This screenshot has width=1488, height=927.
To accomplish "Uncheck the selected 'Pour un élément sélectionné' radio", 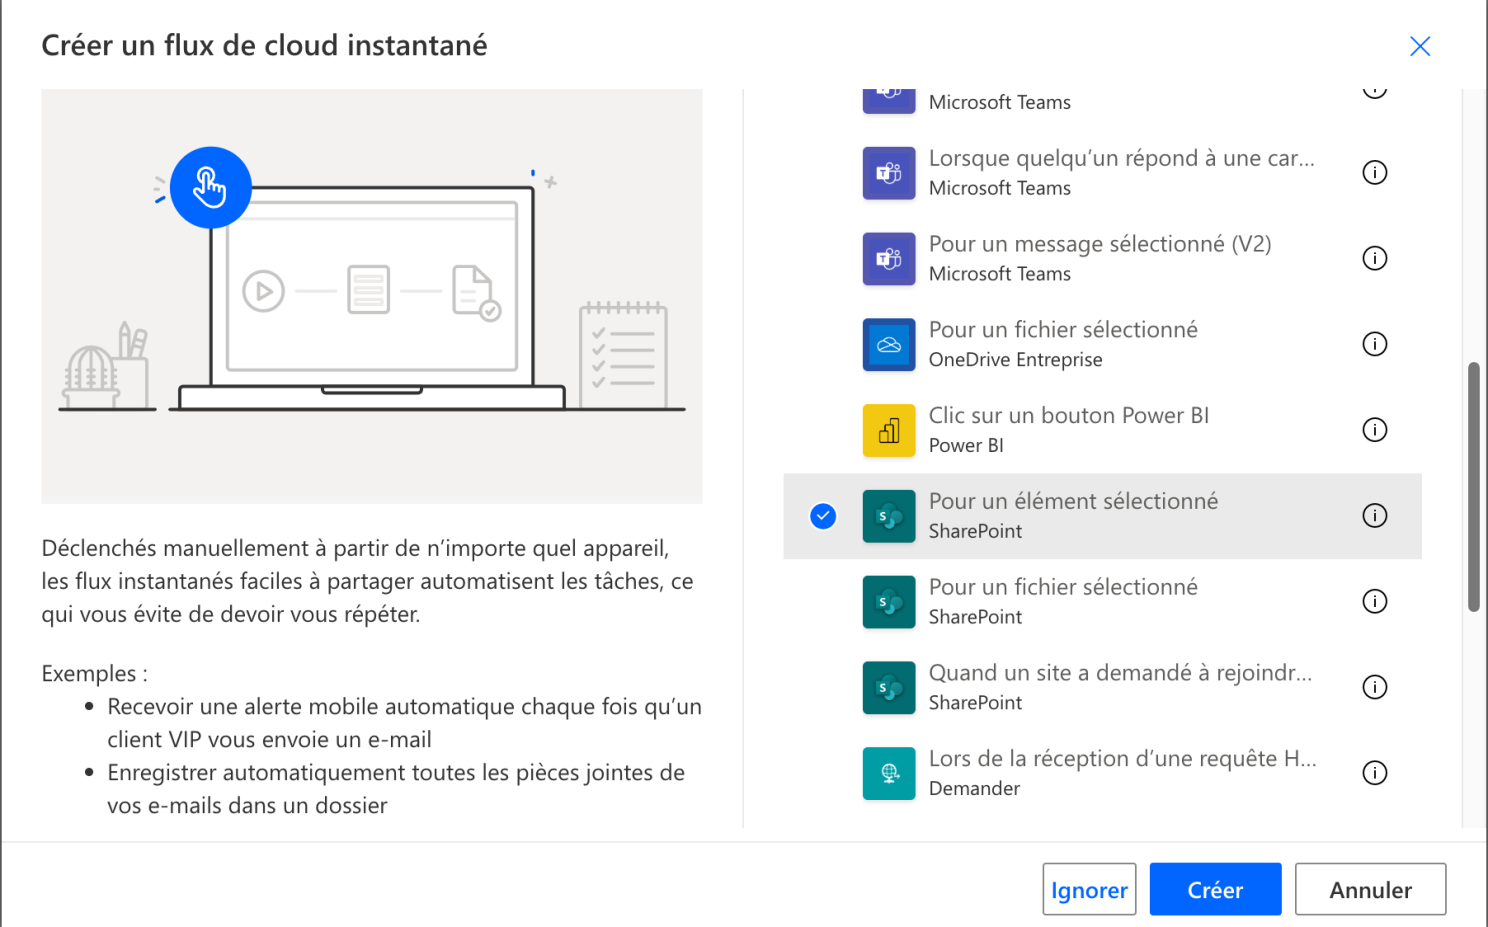I will 823,516.
